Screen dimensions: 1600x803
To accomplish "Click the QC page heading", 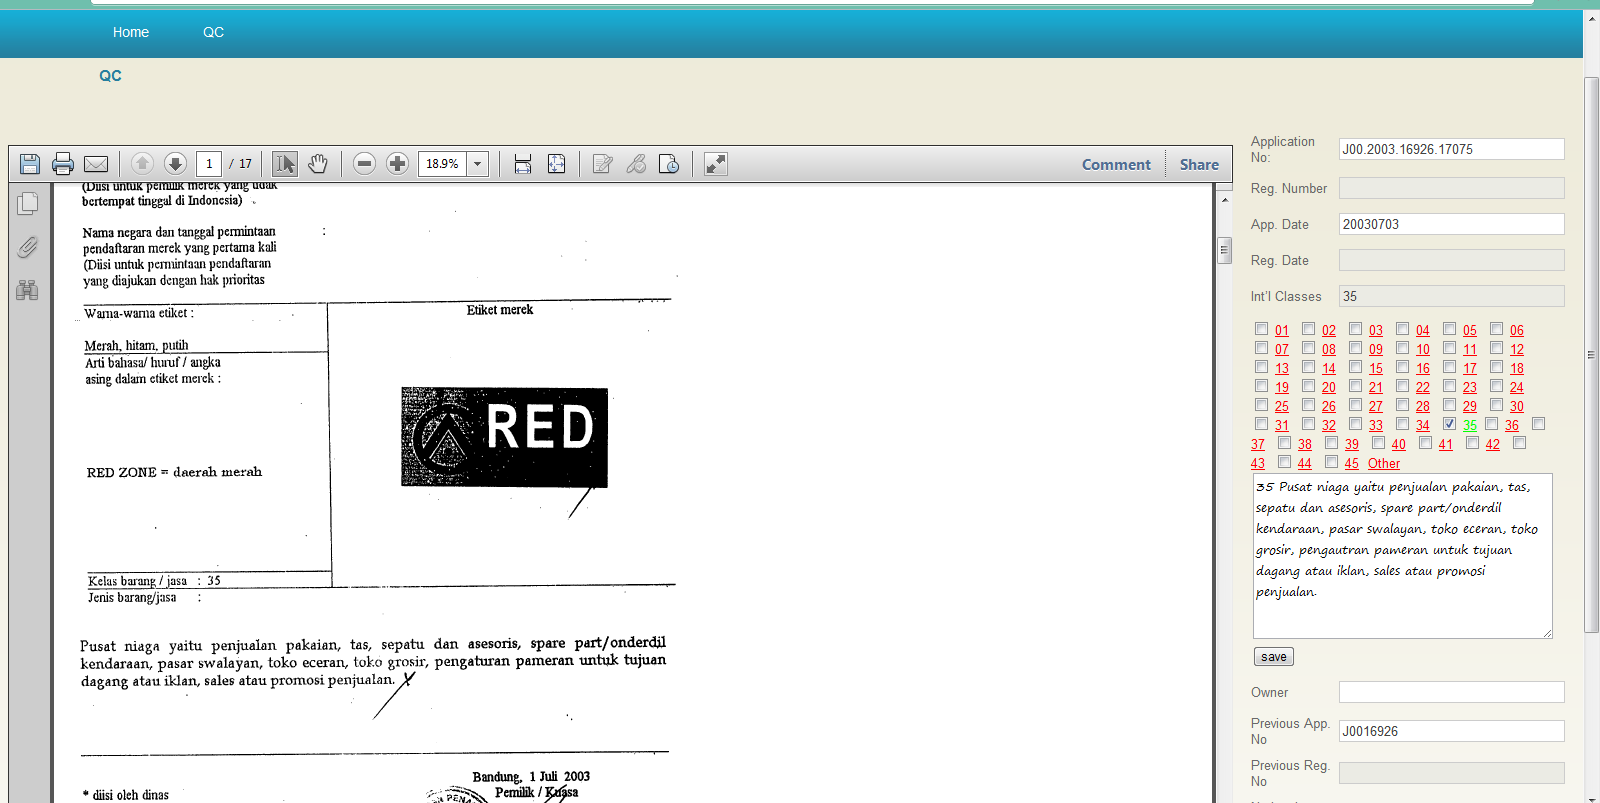I will point(110,76).
